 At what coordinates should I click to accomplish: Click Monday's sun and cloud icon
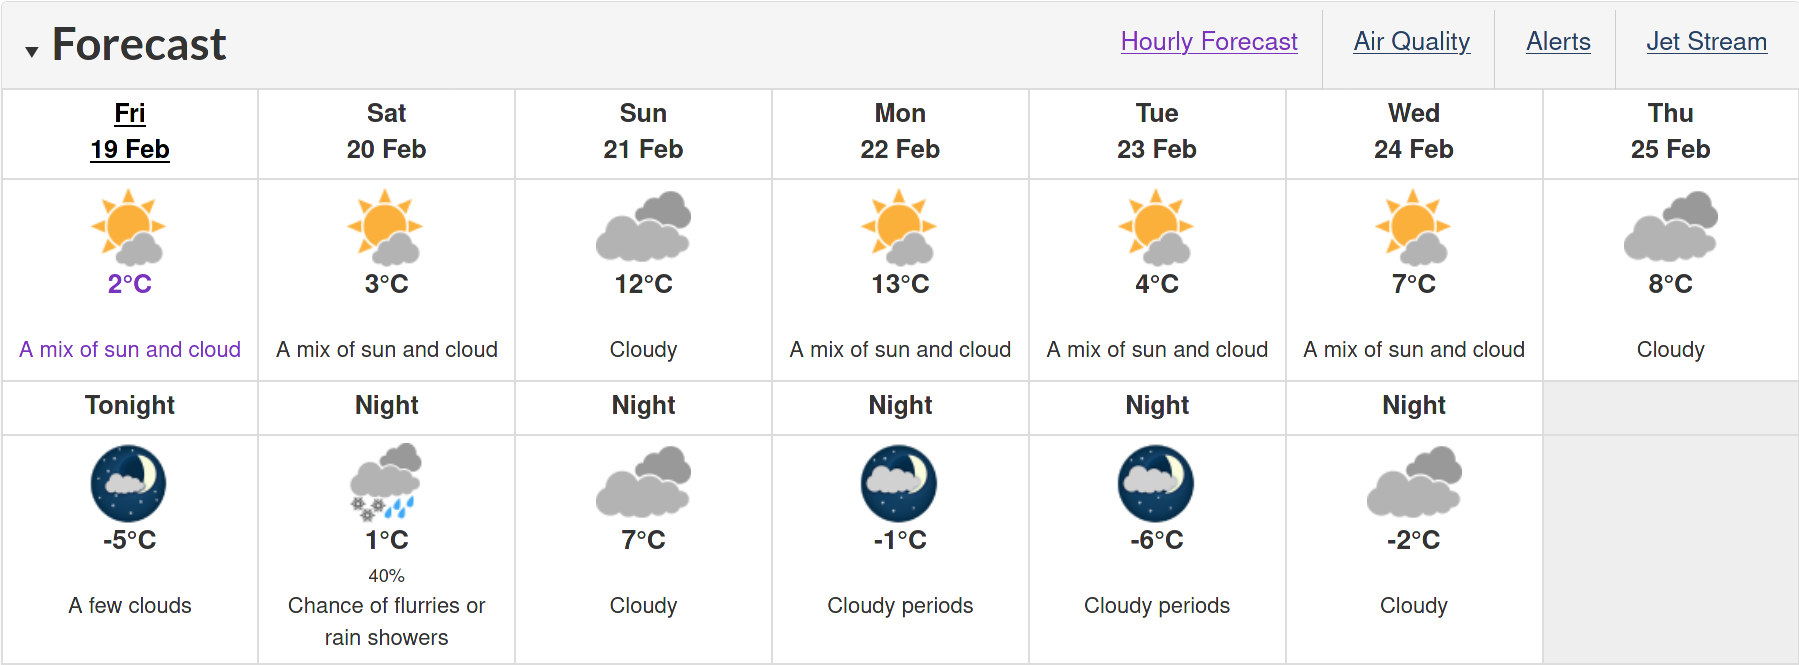pyautogui.click(x=900, y=227)
